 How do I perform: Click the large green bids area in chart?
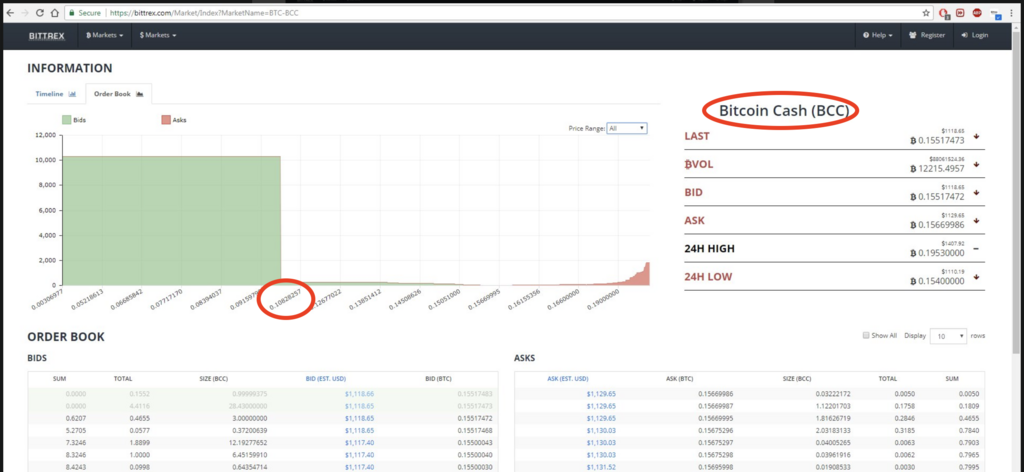tap(172, 221)
